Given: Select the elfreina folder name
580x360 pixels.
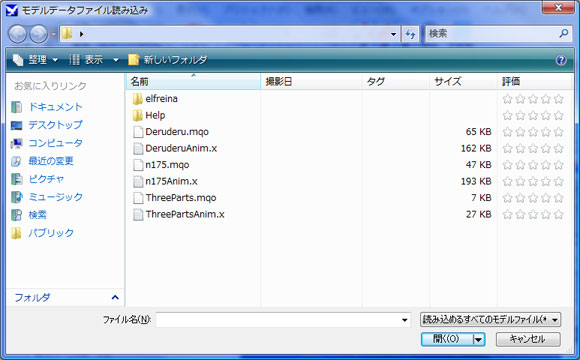Looking at the screenshot, I should tap(161, 99).
